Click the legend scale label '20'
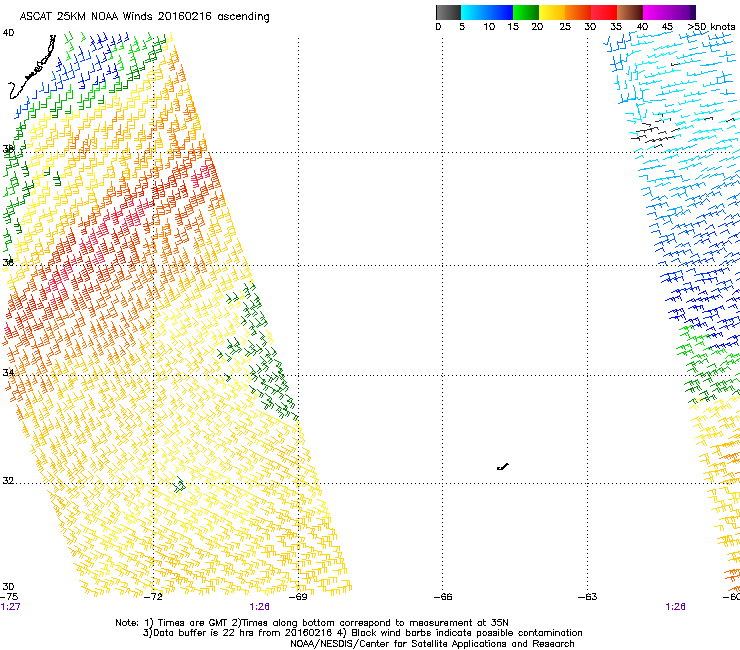This screenshot has width=740, height=650. [537, 27]
